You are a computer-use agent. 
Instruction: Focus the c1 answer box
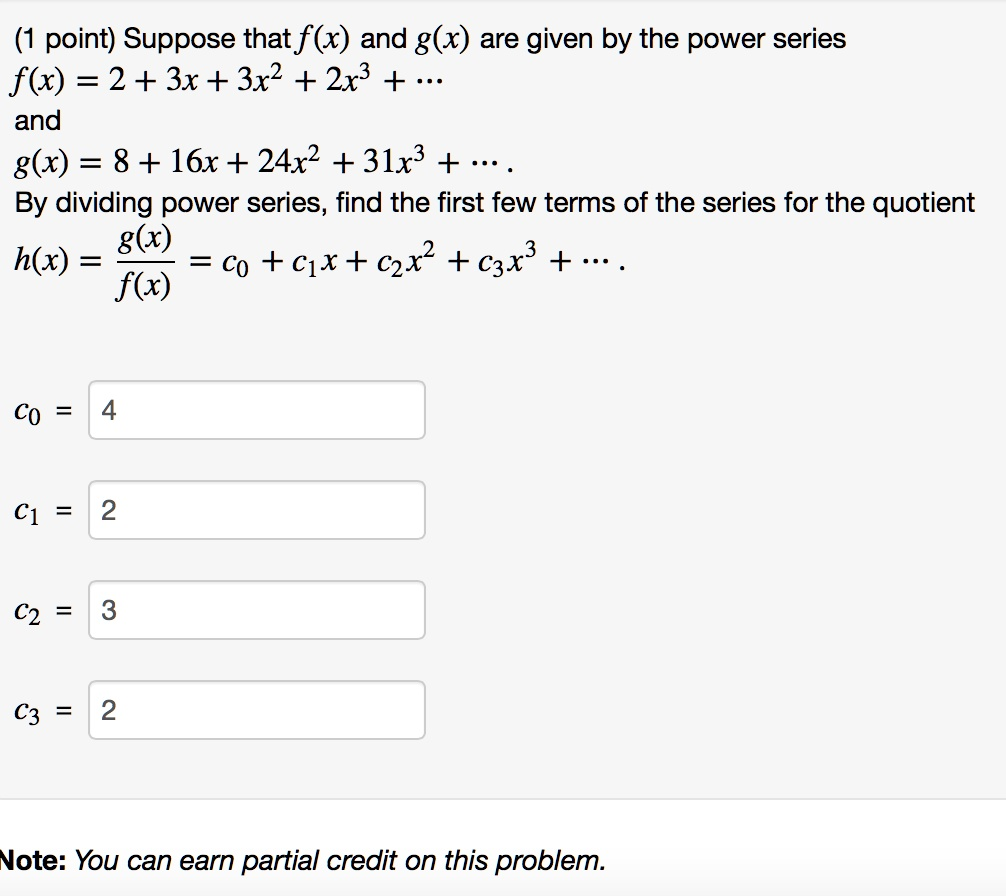click(x=256, y=510)
